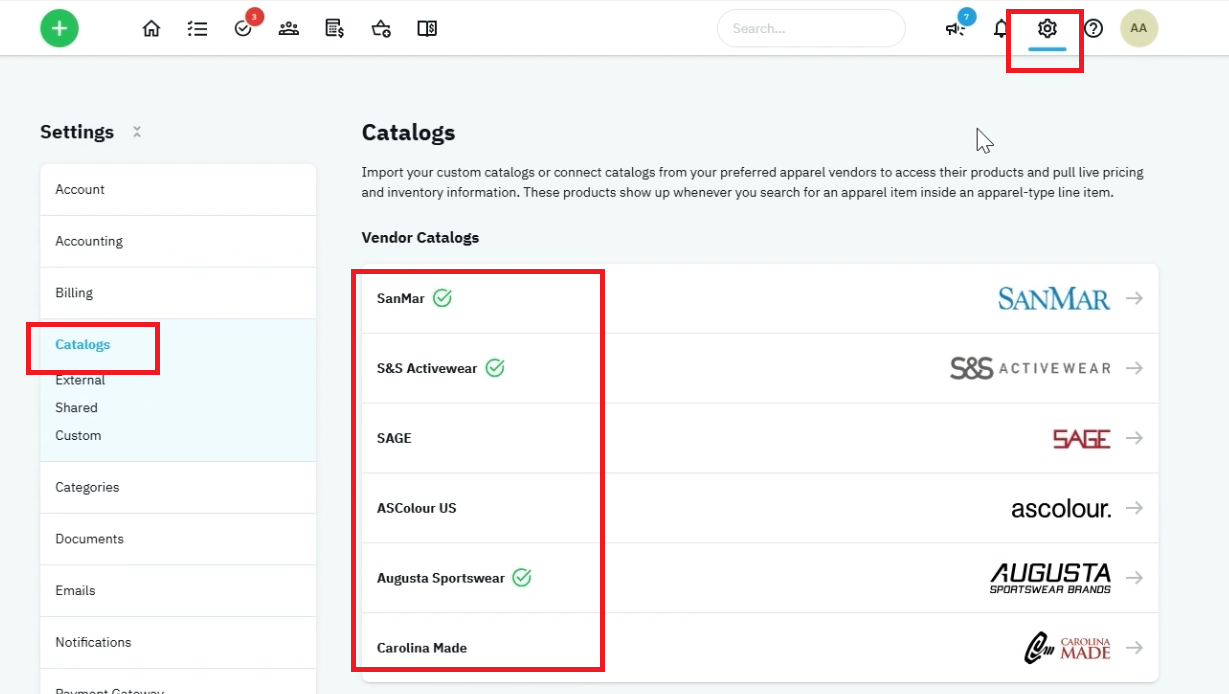Viewport: 1229px width, 694px height.
Task: Open the customers people icon
Action: click(289, 28)
